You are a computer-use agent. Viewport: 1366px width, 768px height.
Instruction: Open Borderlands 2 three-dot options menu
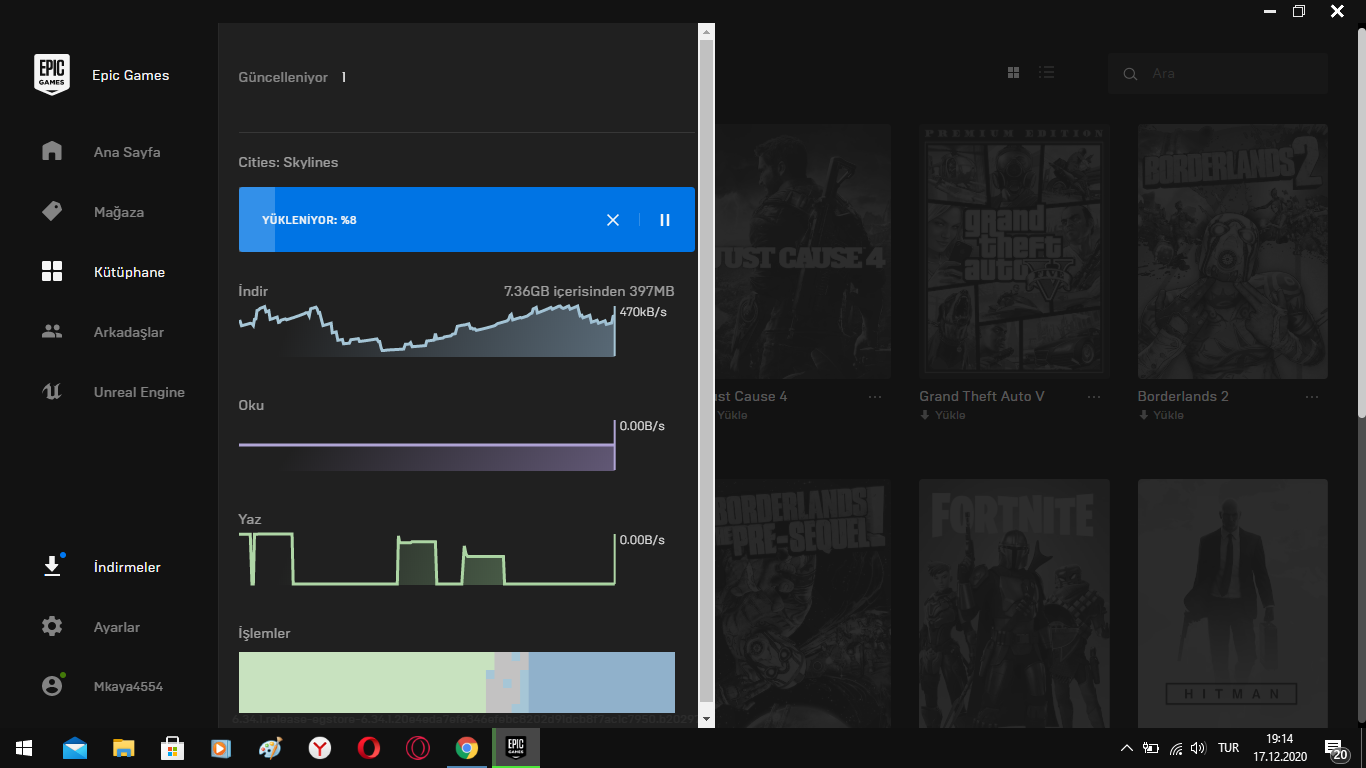[1312, 397]
